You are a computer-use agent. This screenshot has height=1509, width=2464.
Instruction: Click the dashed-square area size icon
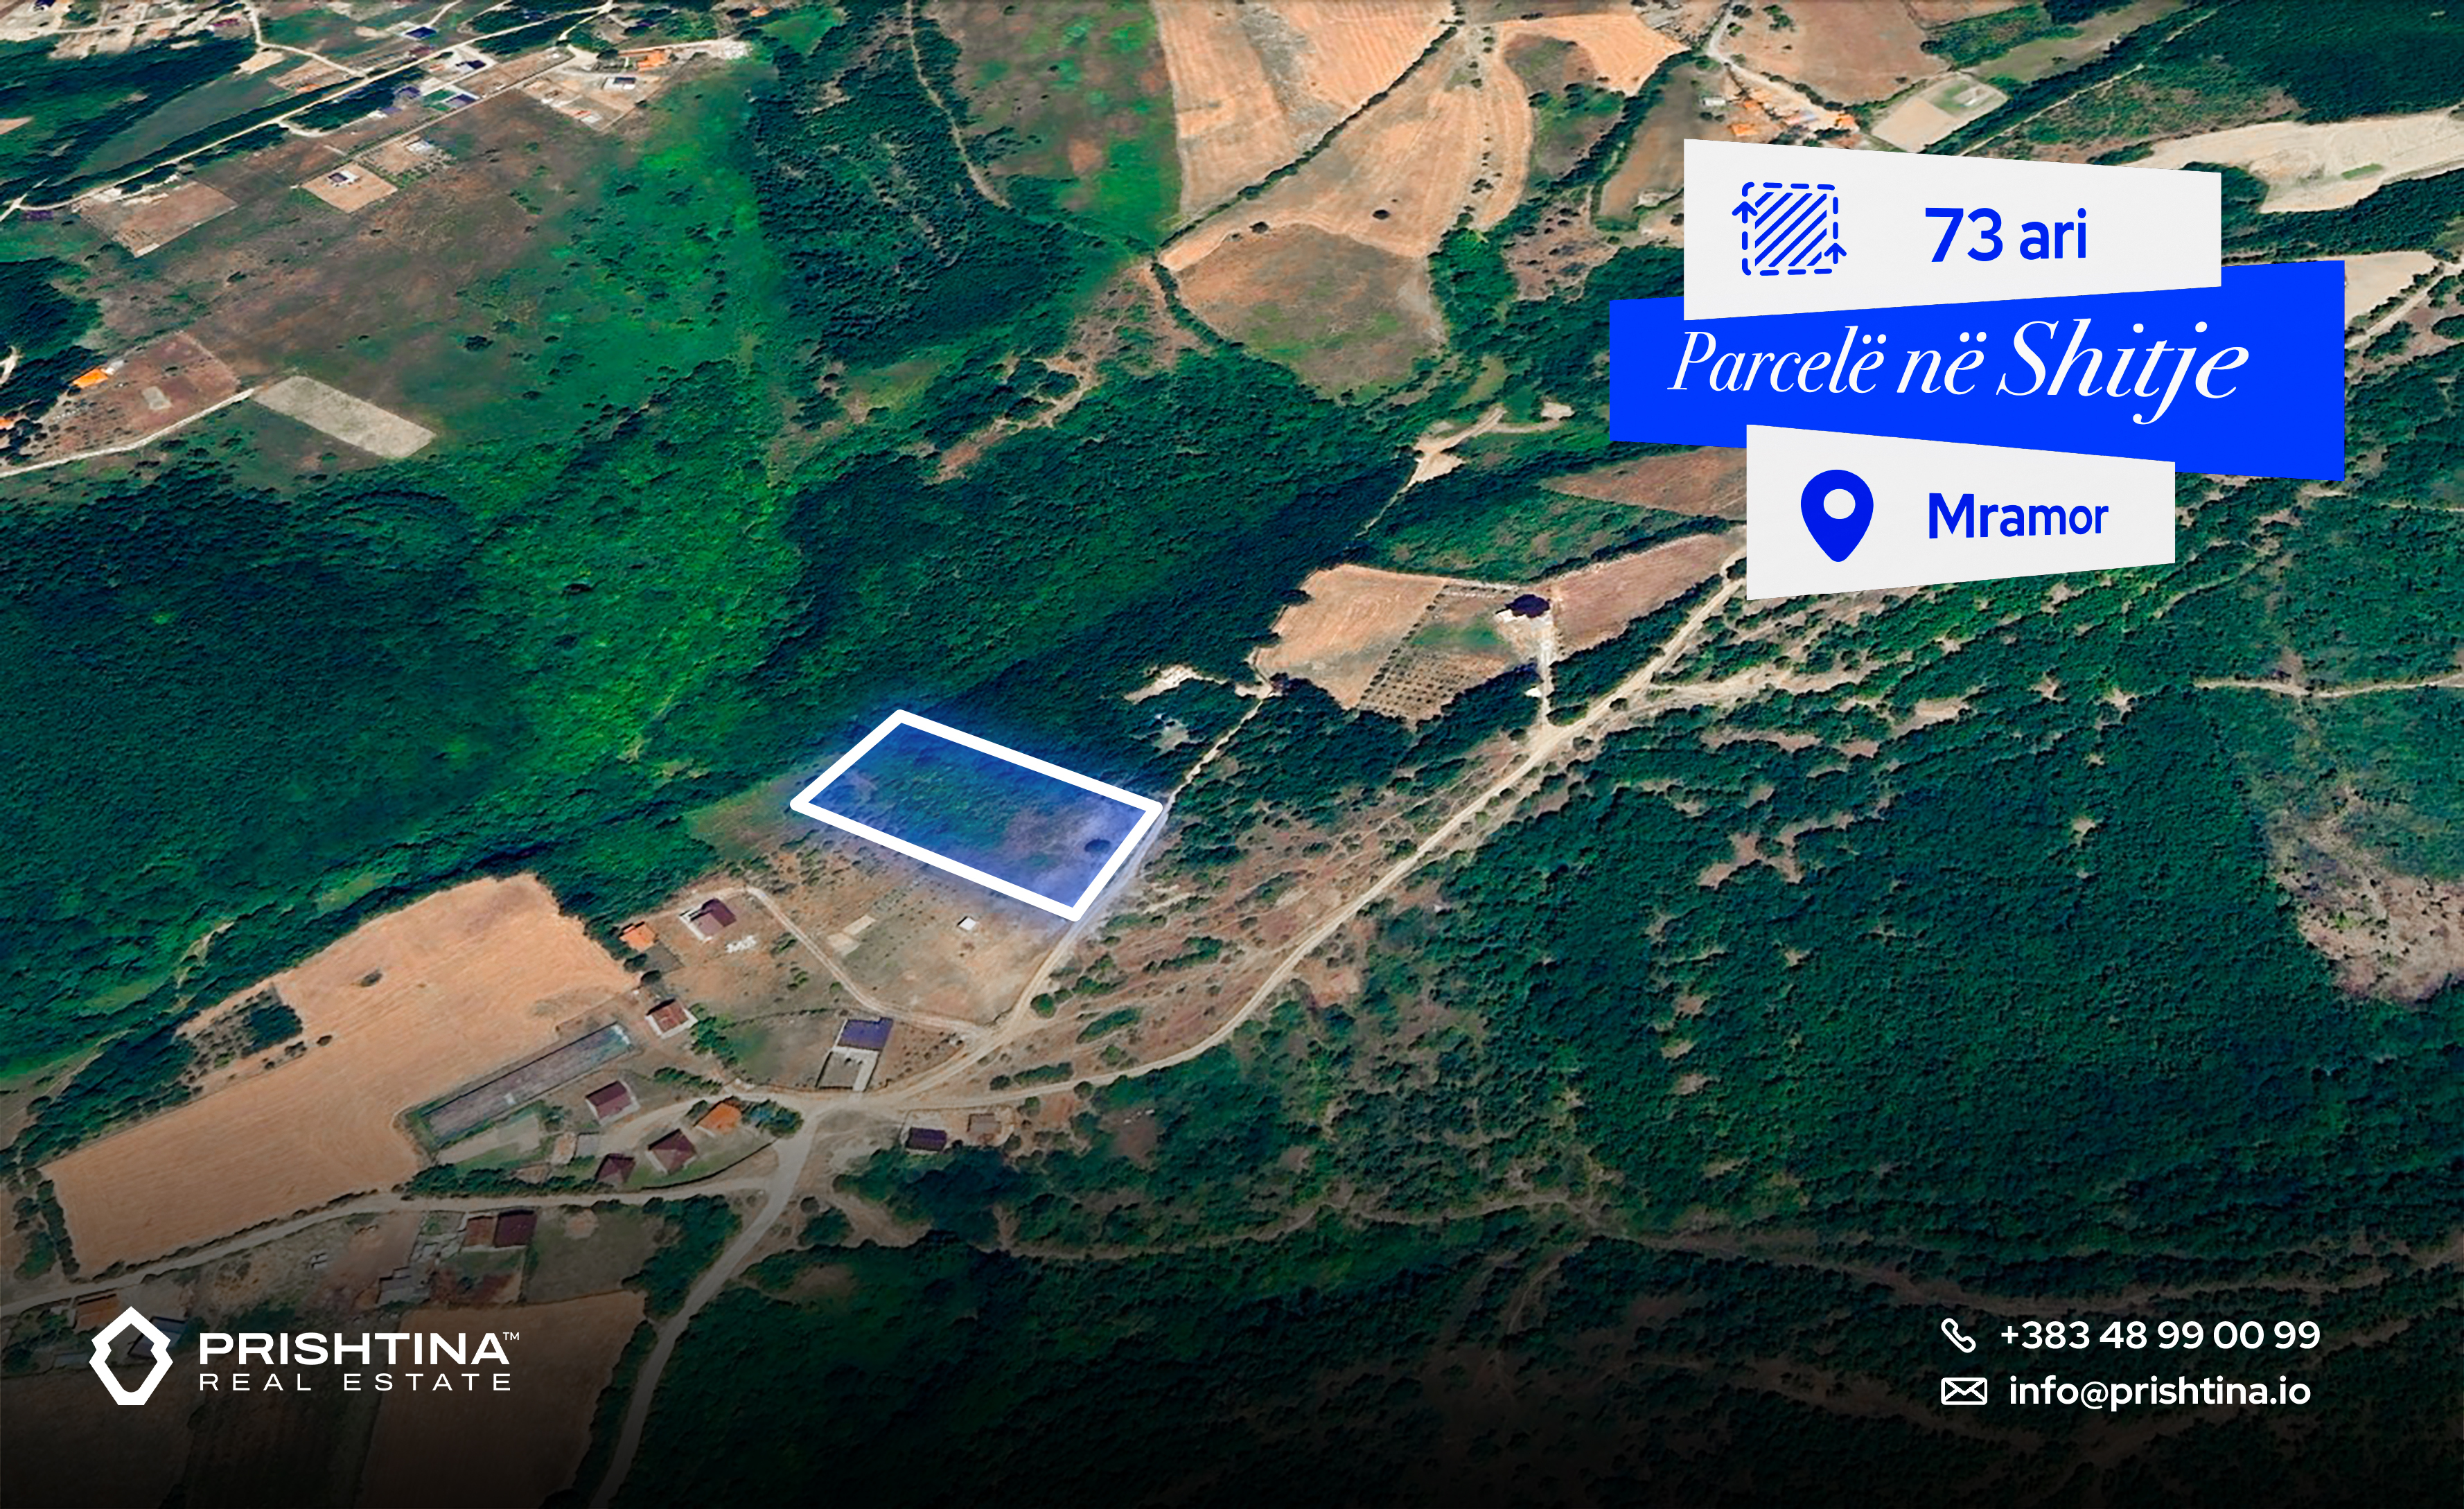pos(1789,229)
